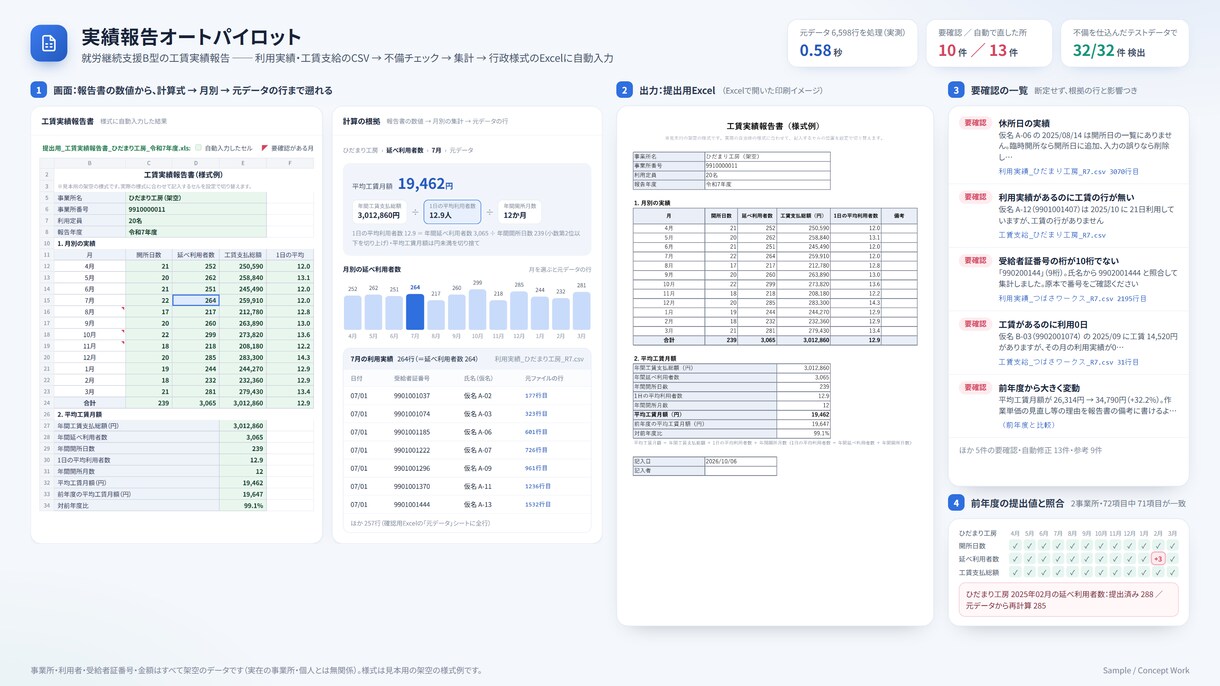Open source row link 726行目

point(536,450)
